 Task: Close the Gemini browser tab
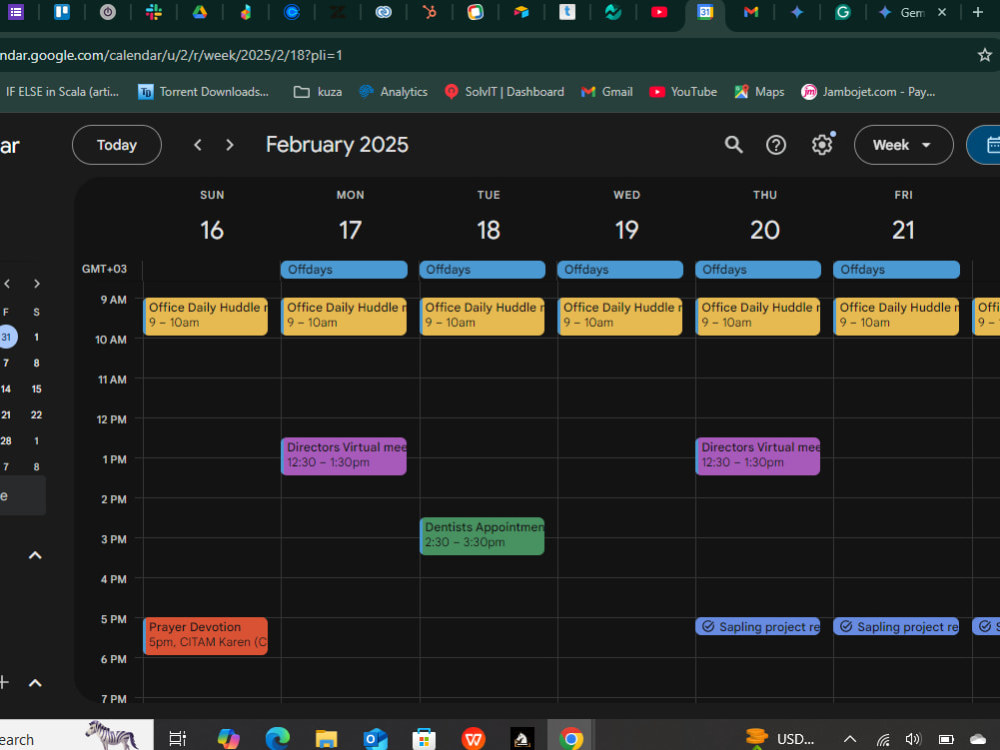(942, 12)
